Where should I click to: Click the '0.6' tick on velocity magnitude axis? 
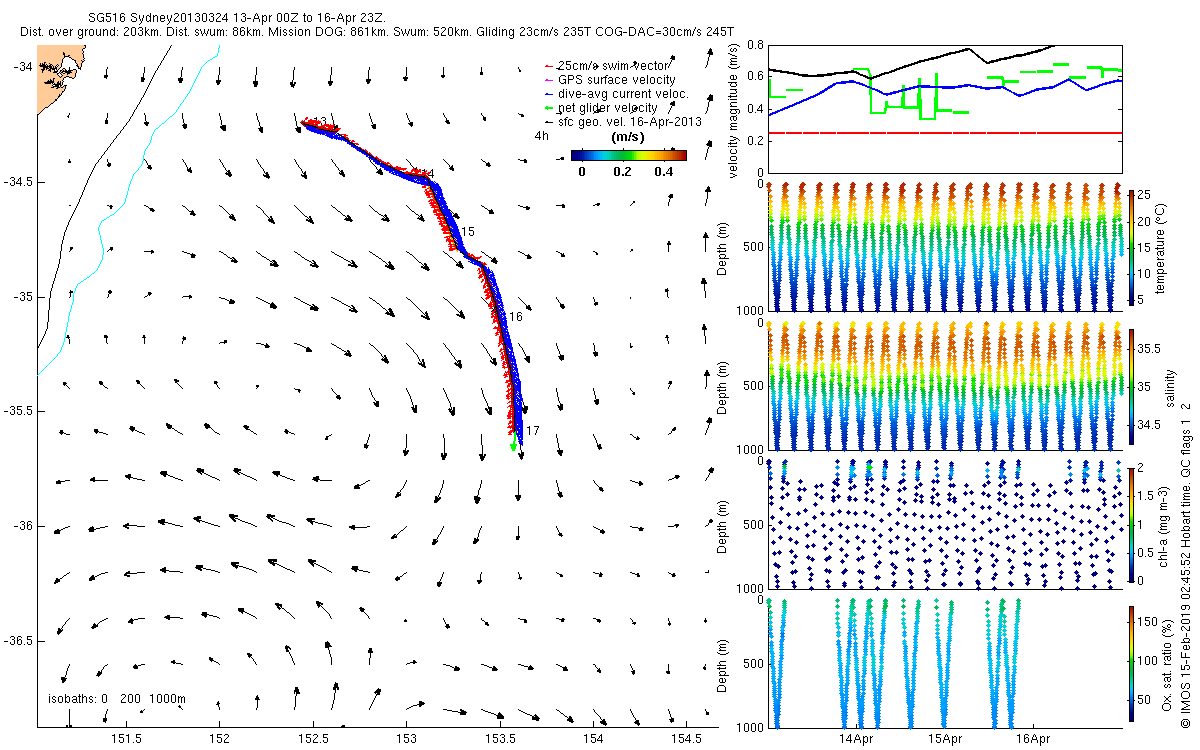(753, 77)
